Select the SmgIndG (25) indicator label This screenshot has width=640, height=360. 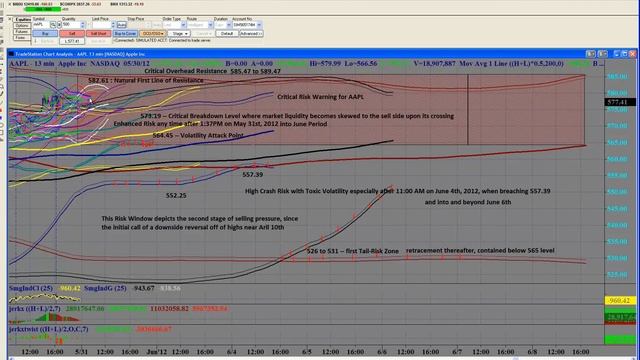point(105,289)
